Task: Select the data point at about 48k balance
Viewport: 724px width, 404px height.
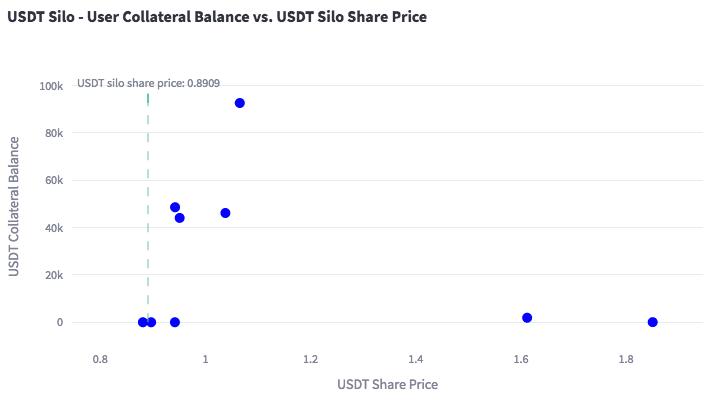Action: pyautogui.click(x=175, y=207)
